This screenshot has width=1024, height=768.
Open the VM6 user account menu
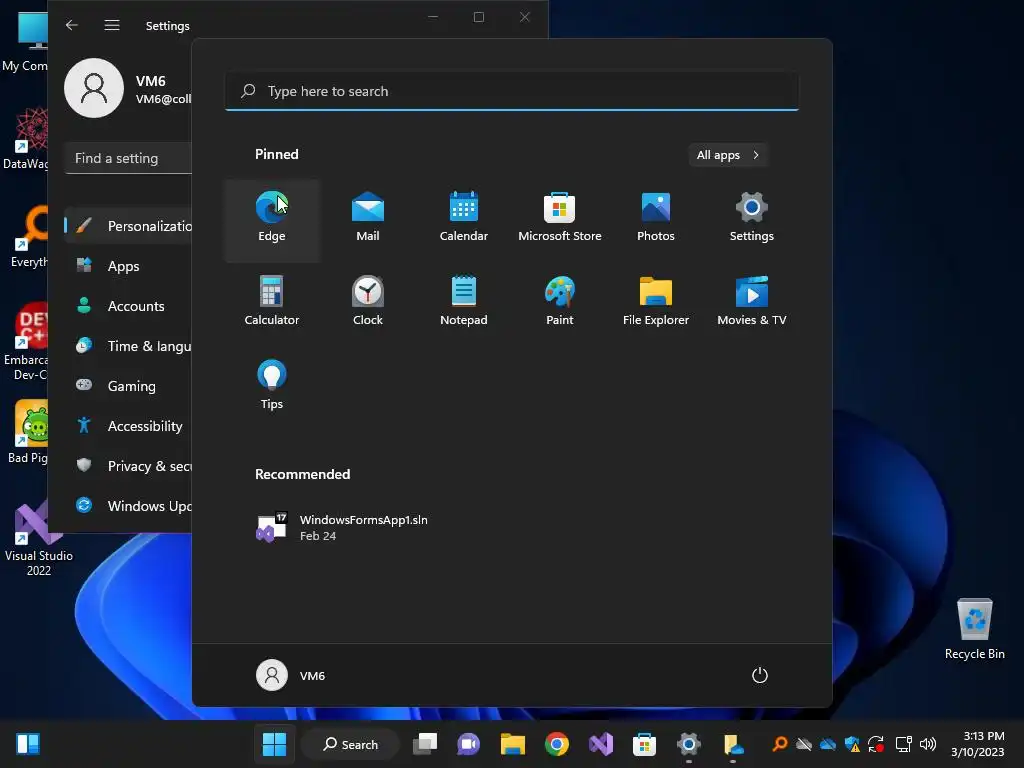tap(291, 675)
